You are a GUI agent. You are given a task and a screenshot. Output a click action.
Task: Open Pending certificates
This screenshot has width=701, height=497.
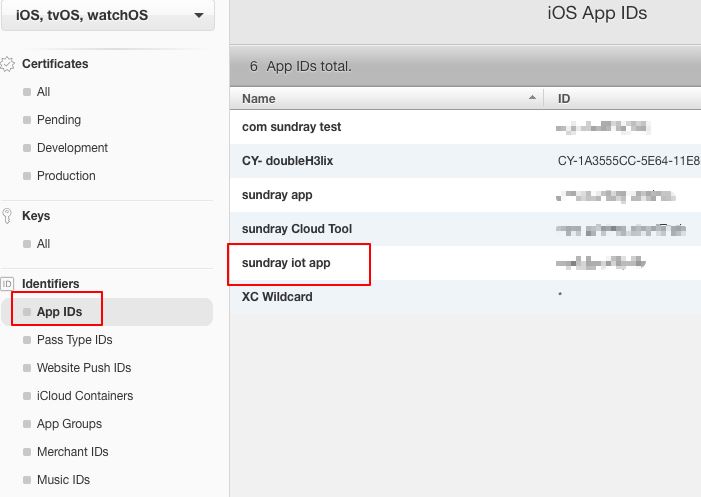(x=58, y=120)
